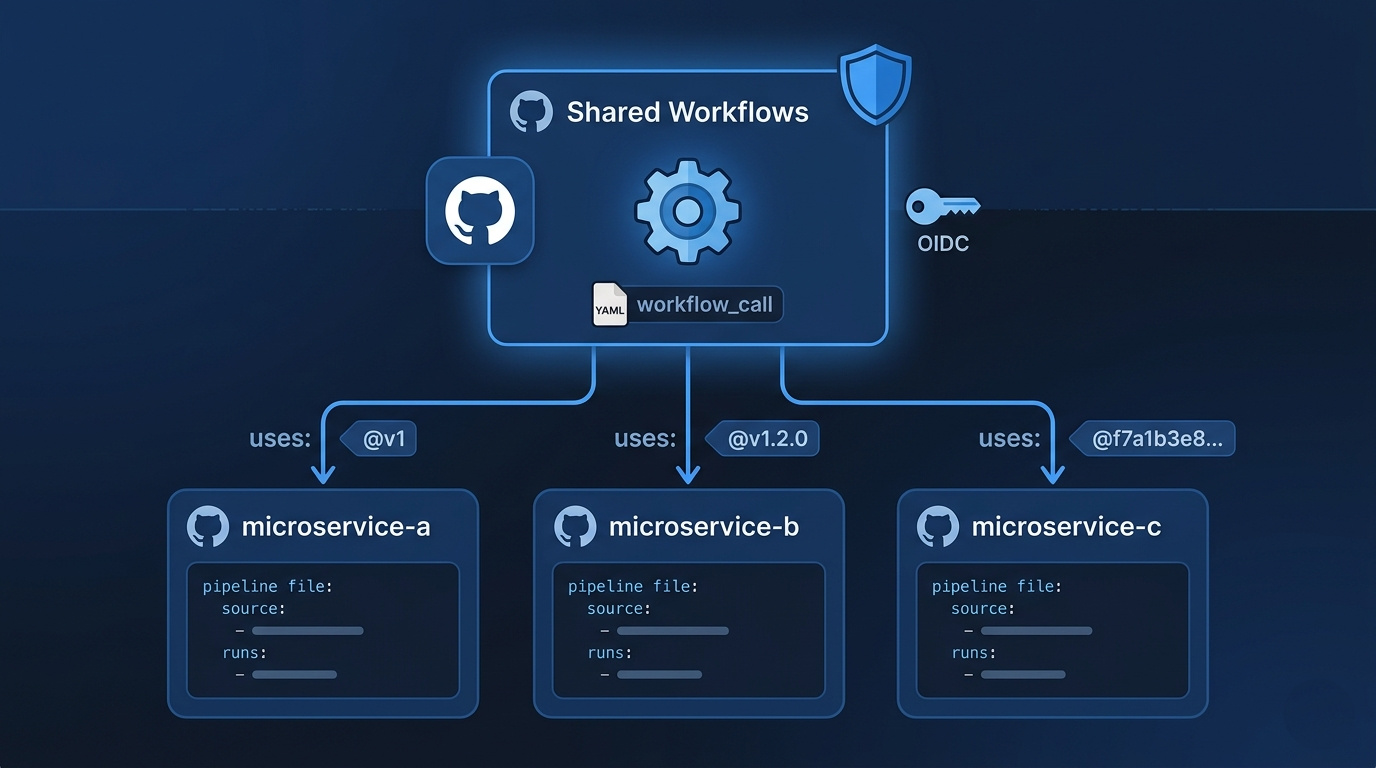
Task: Click "uses:" text before @v1
Action: 280,439
